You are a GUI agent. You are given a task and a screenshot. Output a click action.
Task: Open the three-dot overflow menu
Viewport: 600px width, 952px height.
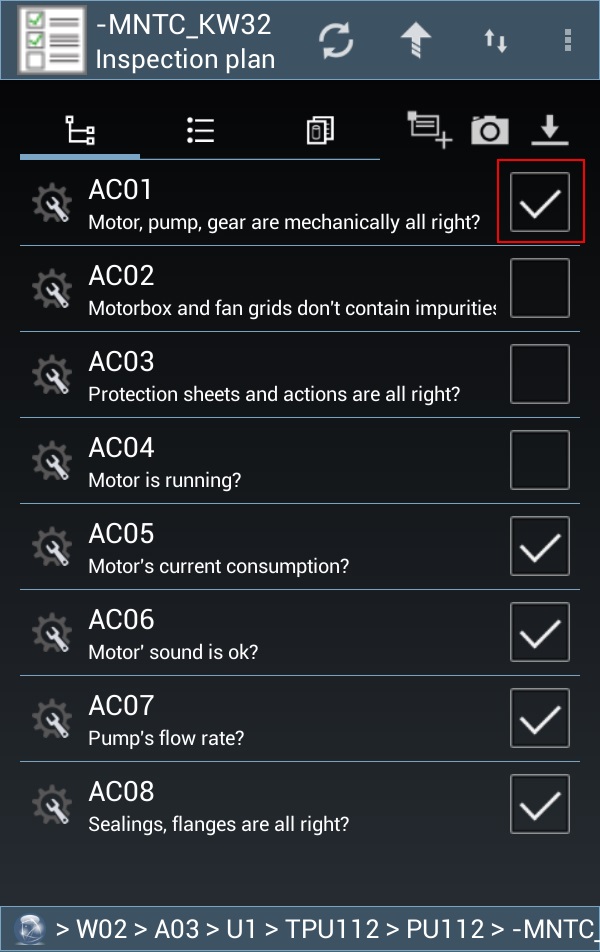tap(568, 40)
